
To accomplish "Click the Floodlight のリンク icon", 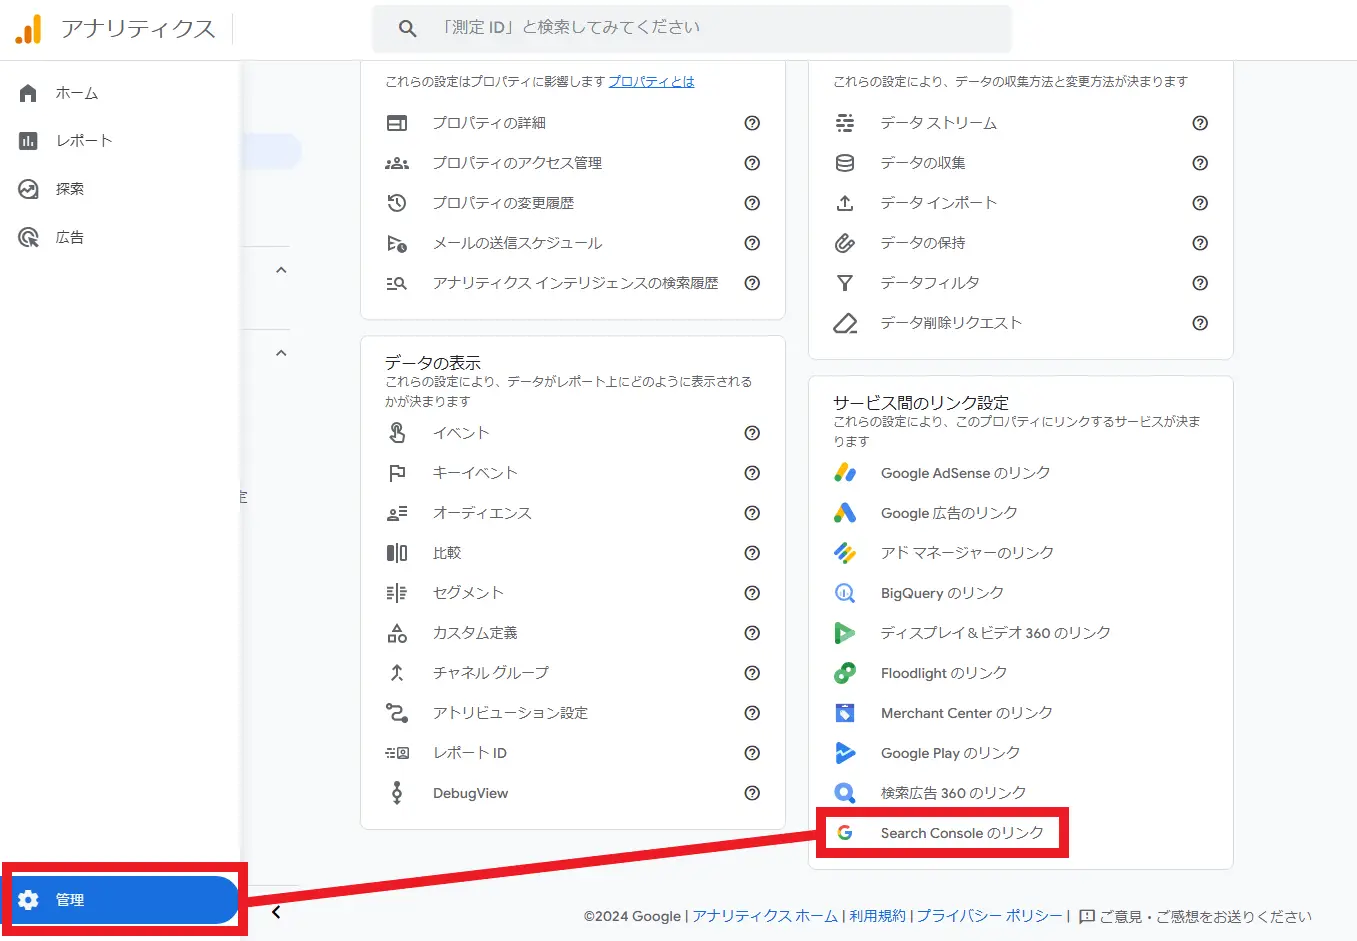I will [x=845, y=673].
